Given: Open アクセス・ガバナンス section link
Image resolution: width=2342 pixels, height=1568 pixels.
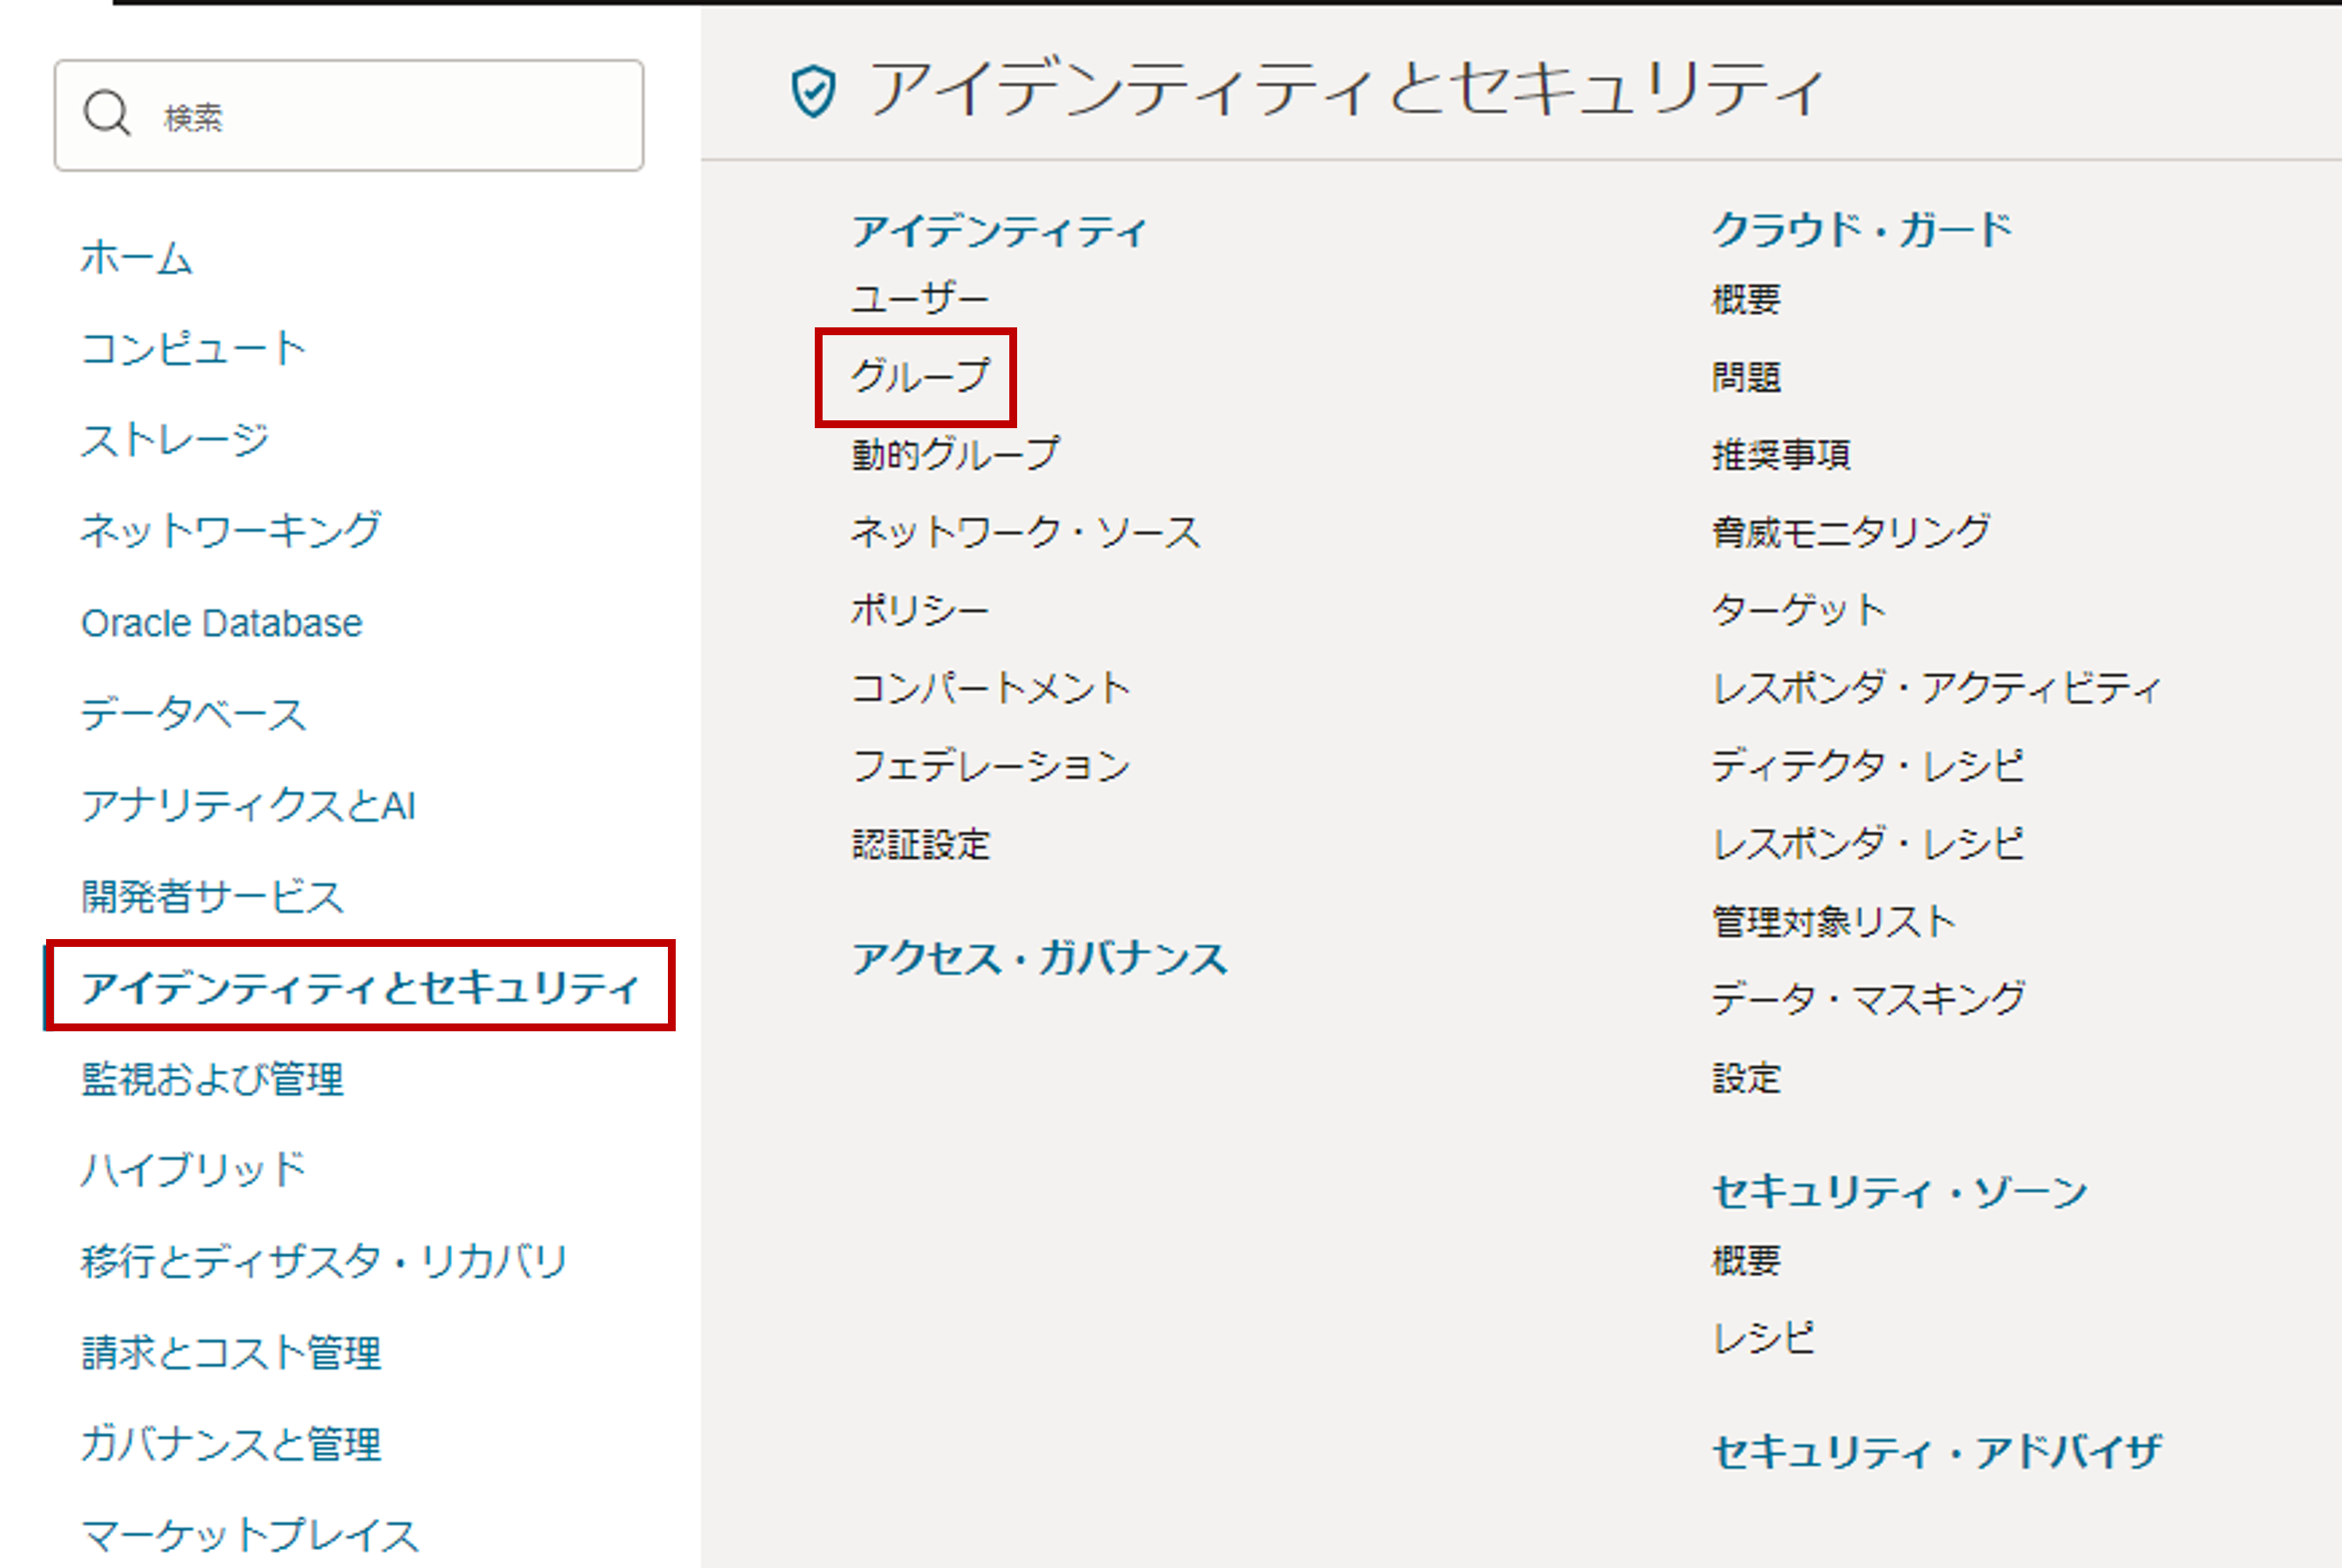Looking at the screenshot, I should tap(1040, 958).
